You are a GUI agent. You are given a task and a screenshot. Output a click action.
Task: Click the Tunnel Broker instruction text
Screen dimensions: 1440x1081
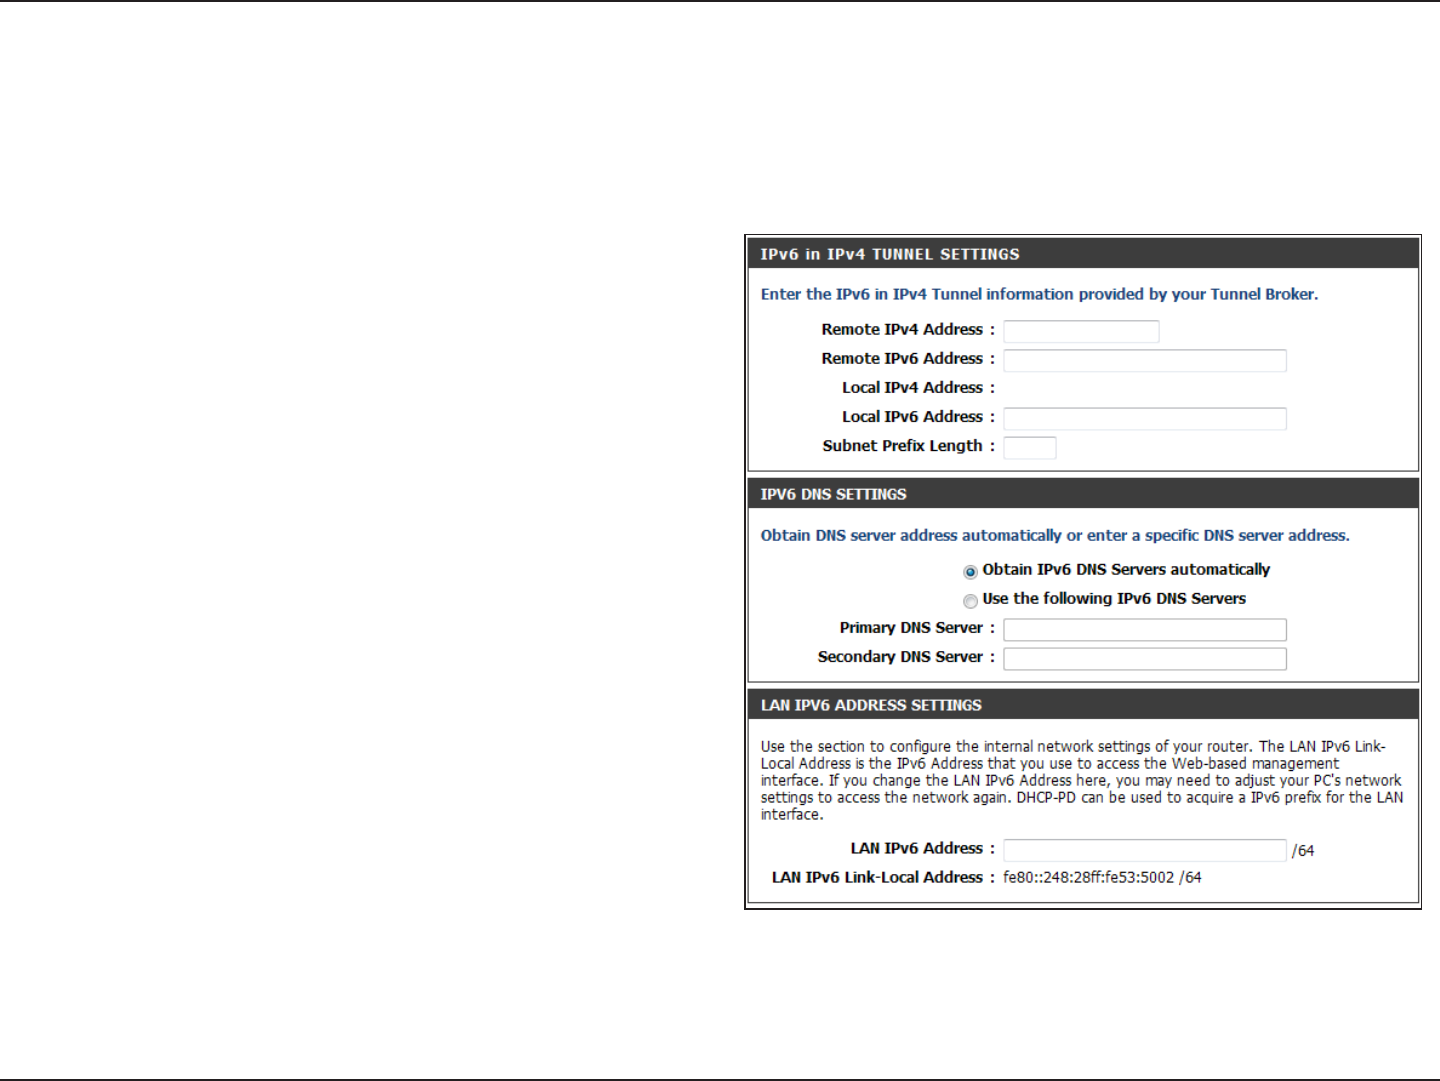(1039, 294)
